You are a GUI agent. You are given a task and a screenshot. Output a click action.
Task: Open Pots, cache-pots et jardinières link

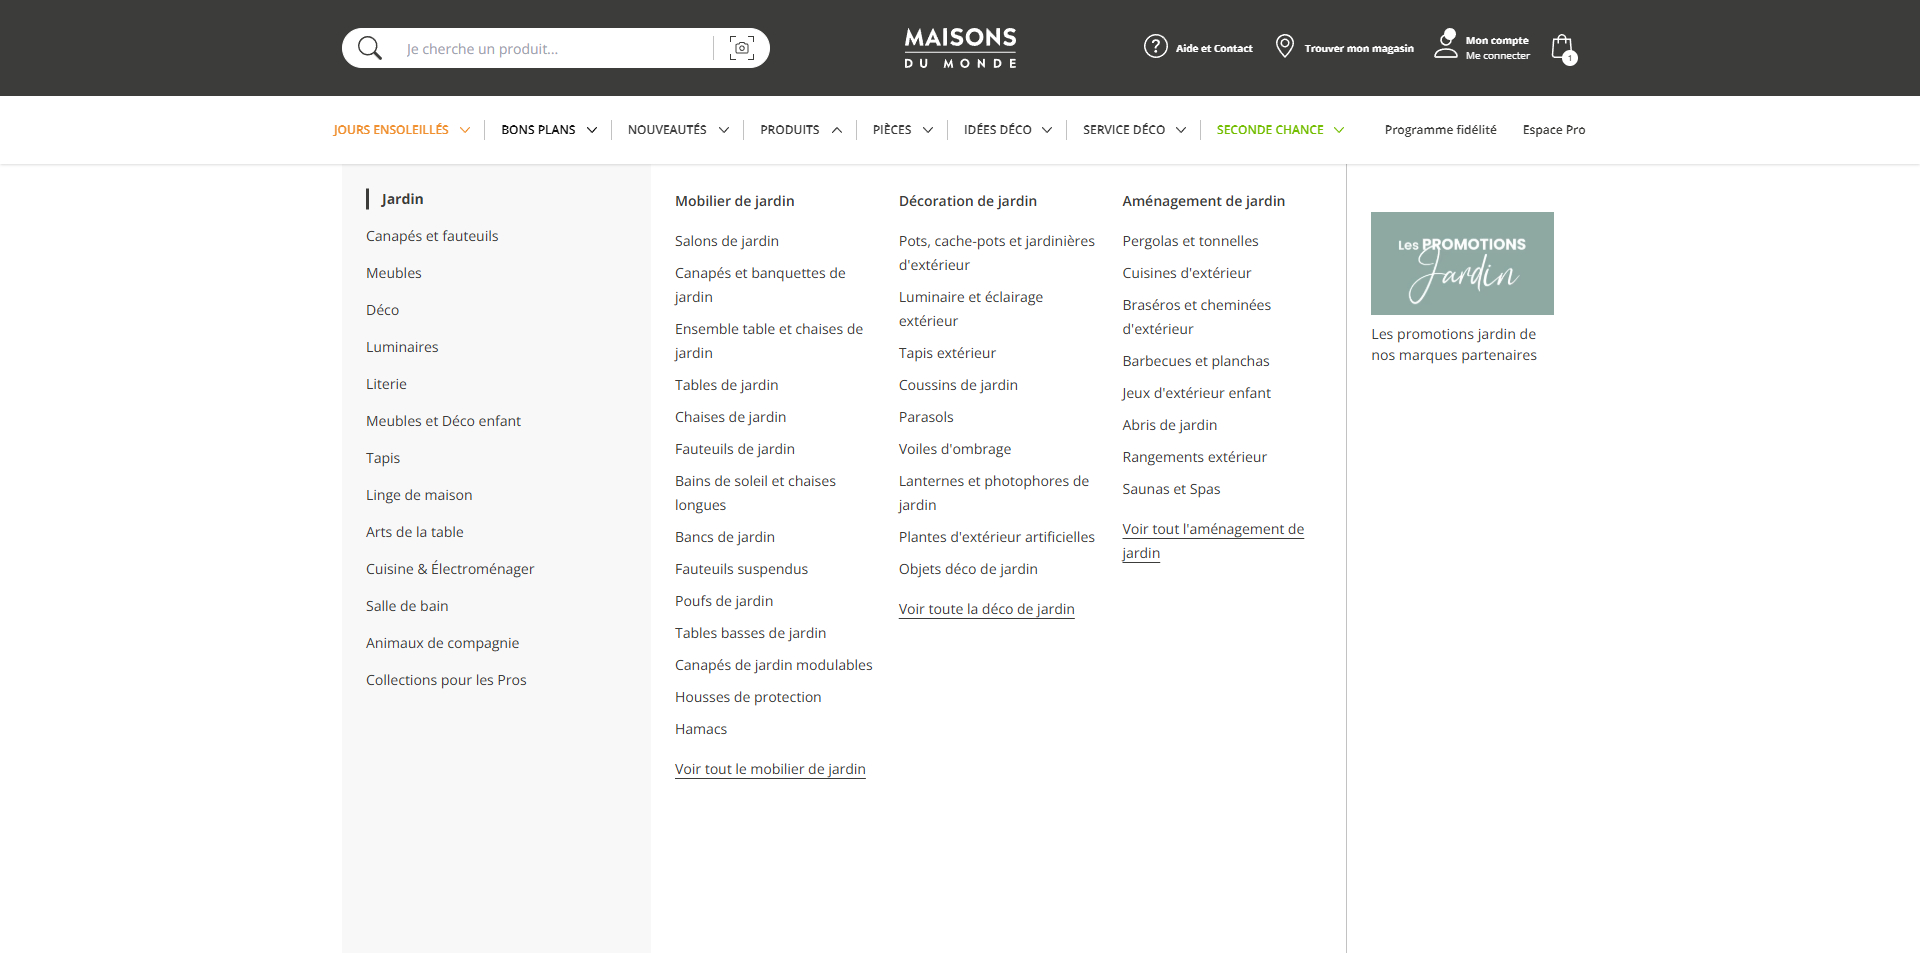(x=997, y=253)
